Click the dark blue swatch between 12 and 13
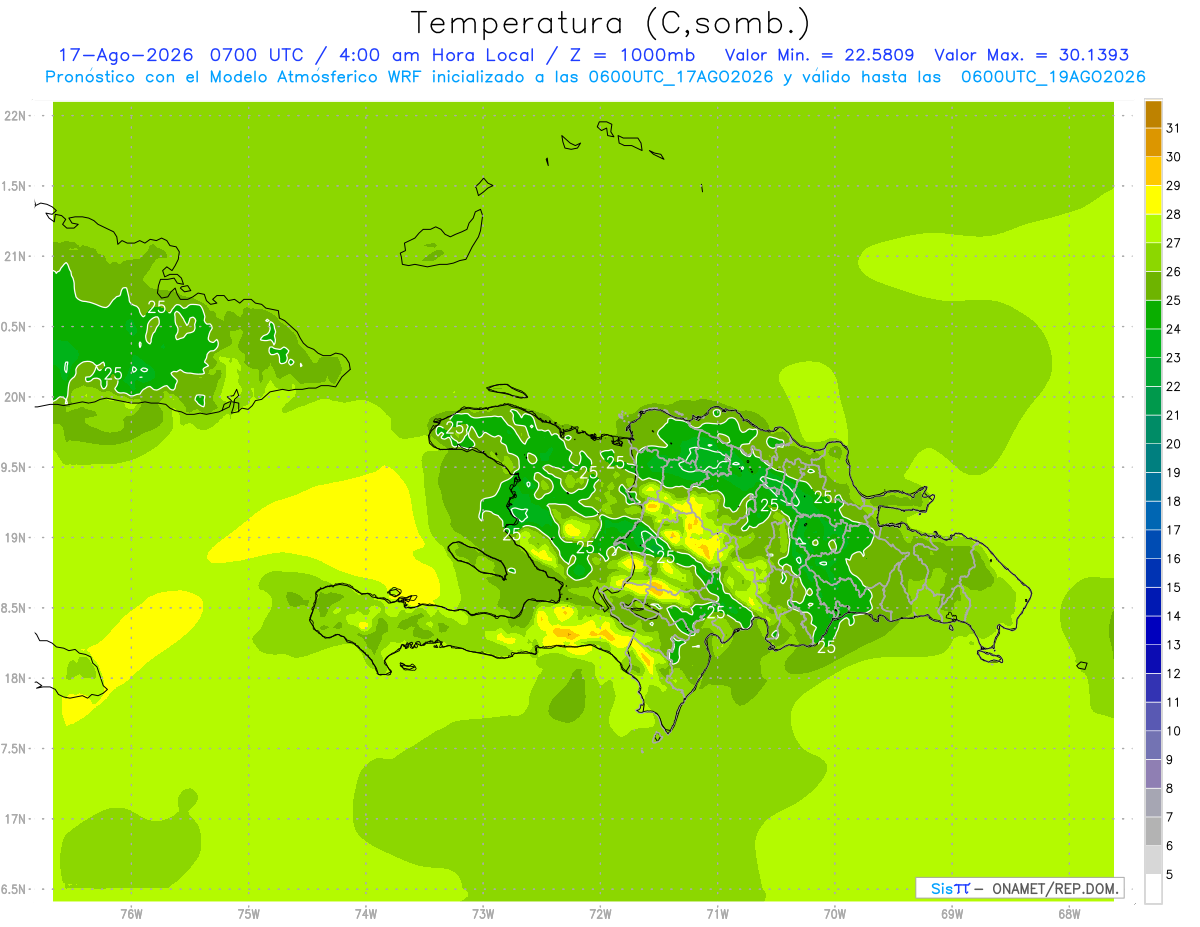The width and height of the screenshot is (1200, 927). (1153, 659)
